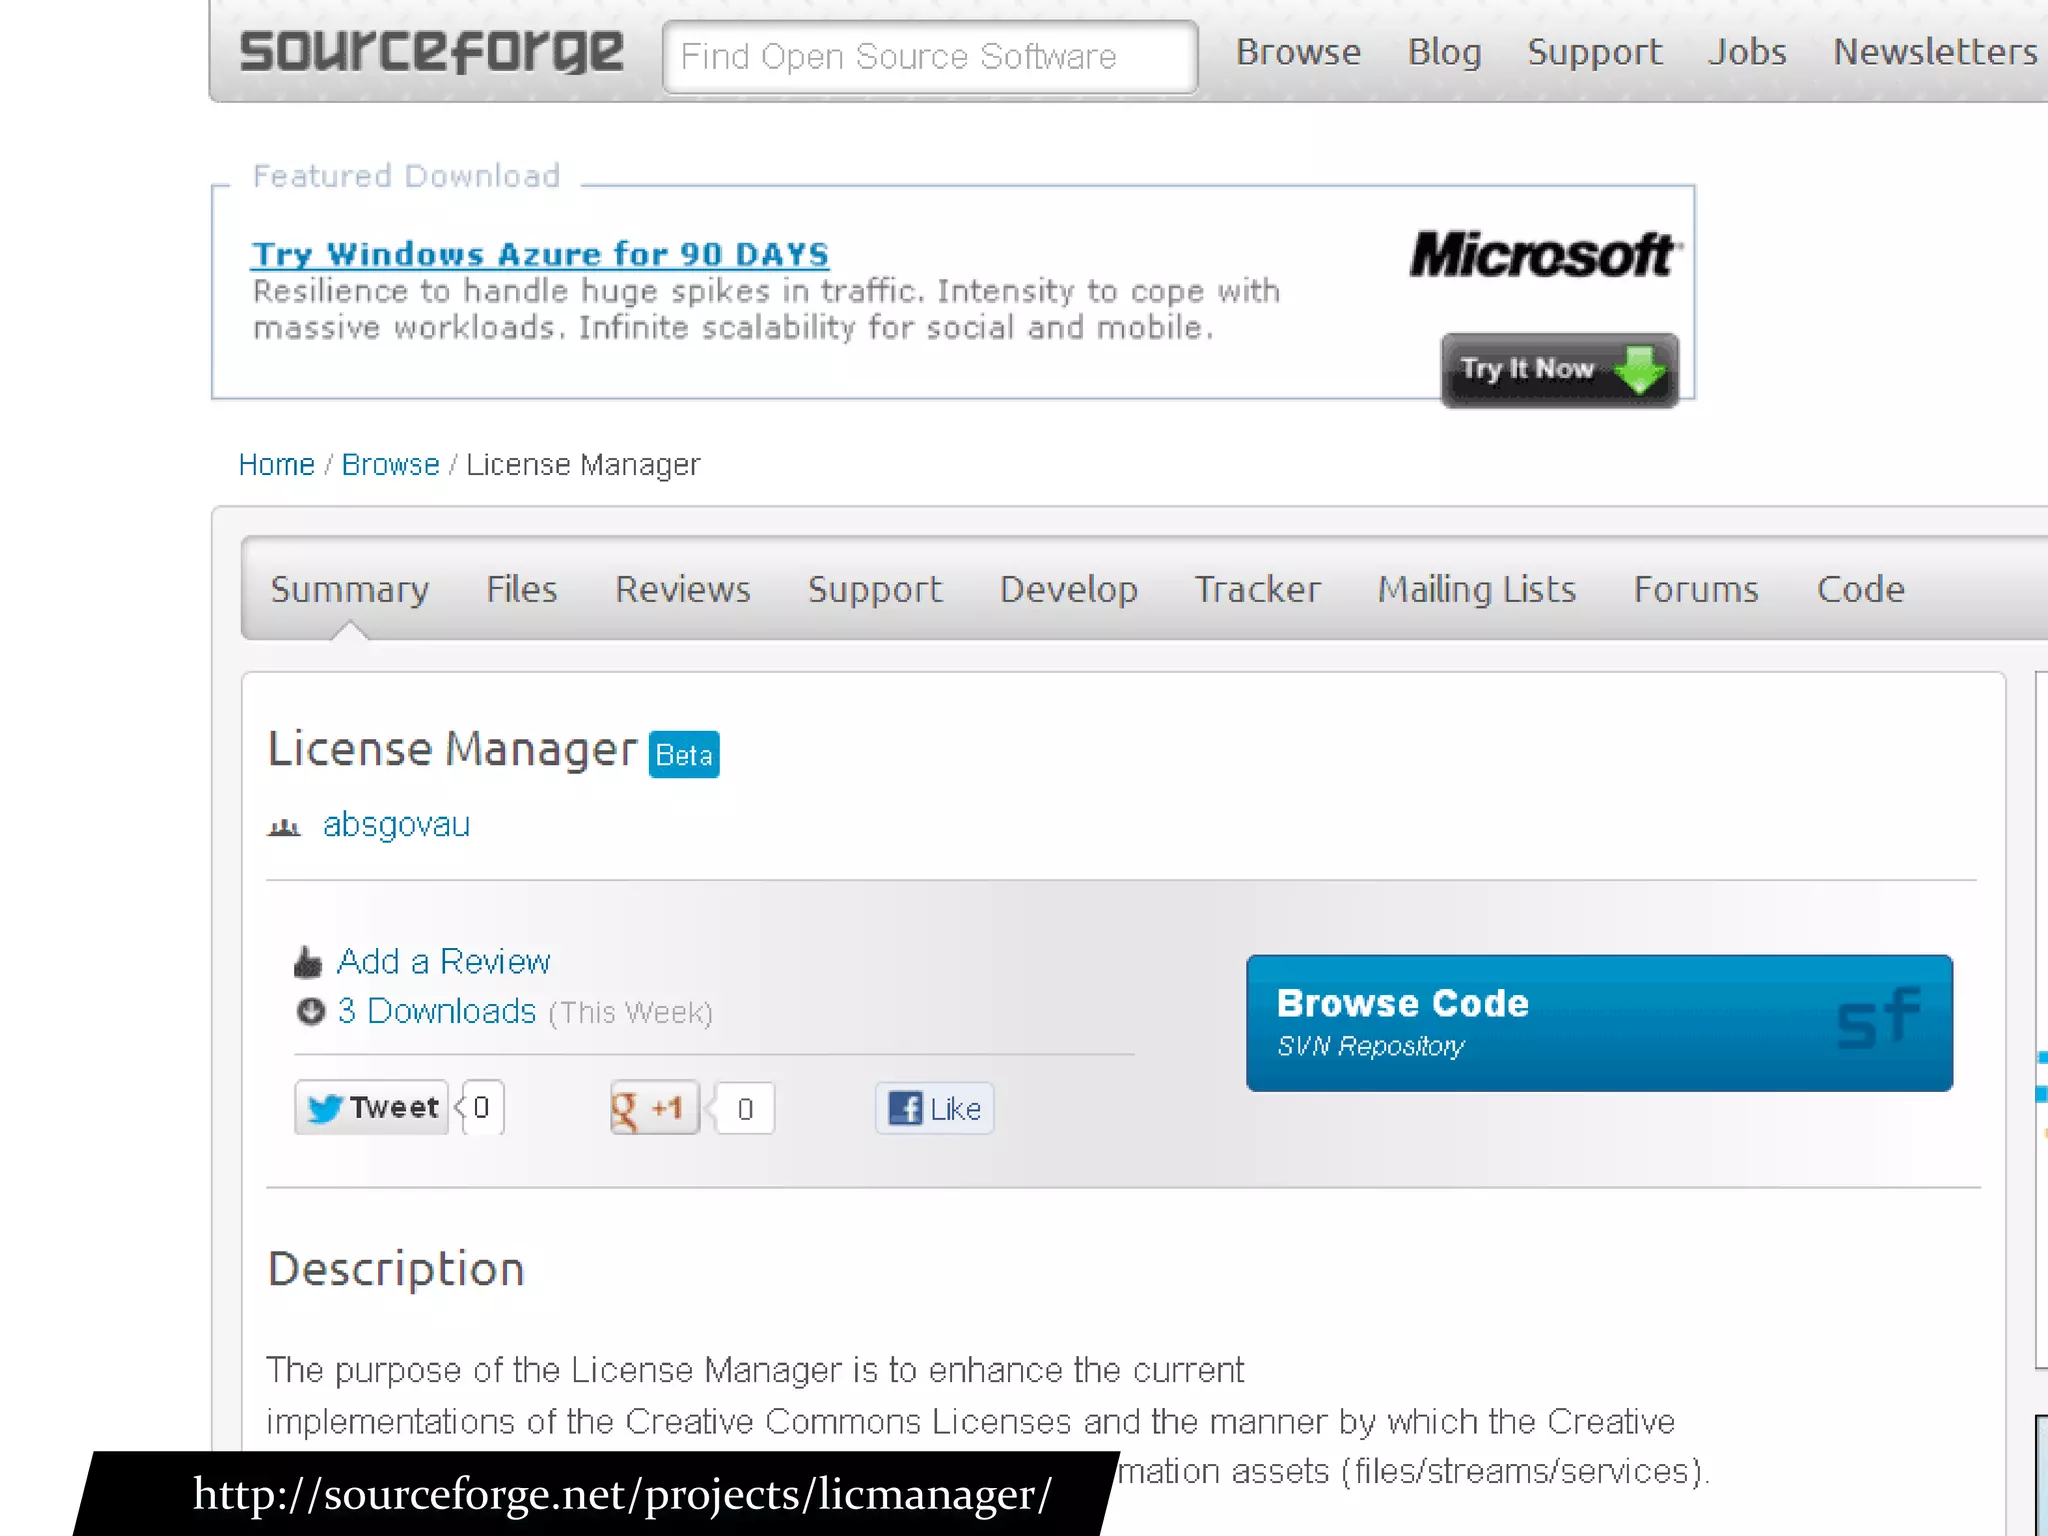The width and height of the screenshot is (2048, 1536).
Task: Click the Google +1 count box
Action: pos(744,1108)
